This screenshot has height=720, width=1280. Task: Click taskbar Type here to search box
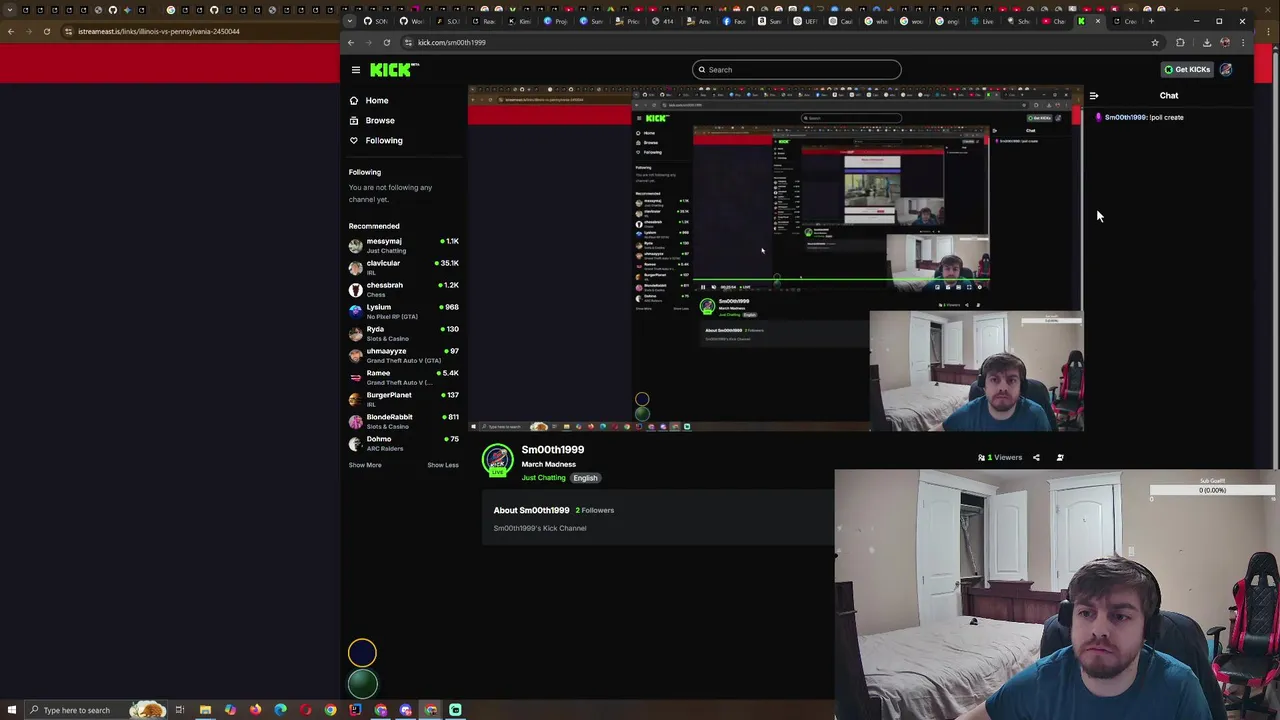pyautogui.click(x=96, y=710)
